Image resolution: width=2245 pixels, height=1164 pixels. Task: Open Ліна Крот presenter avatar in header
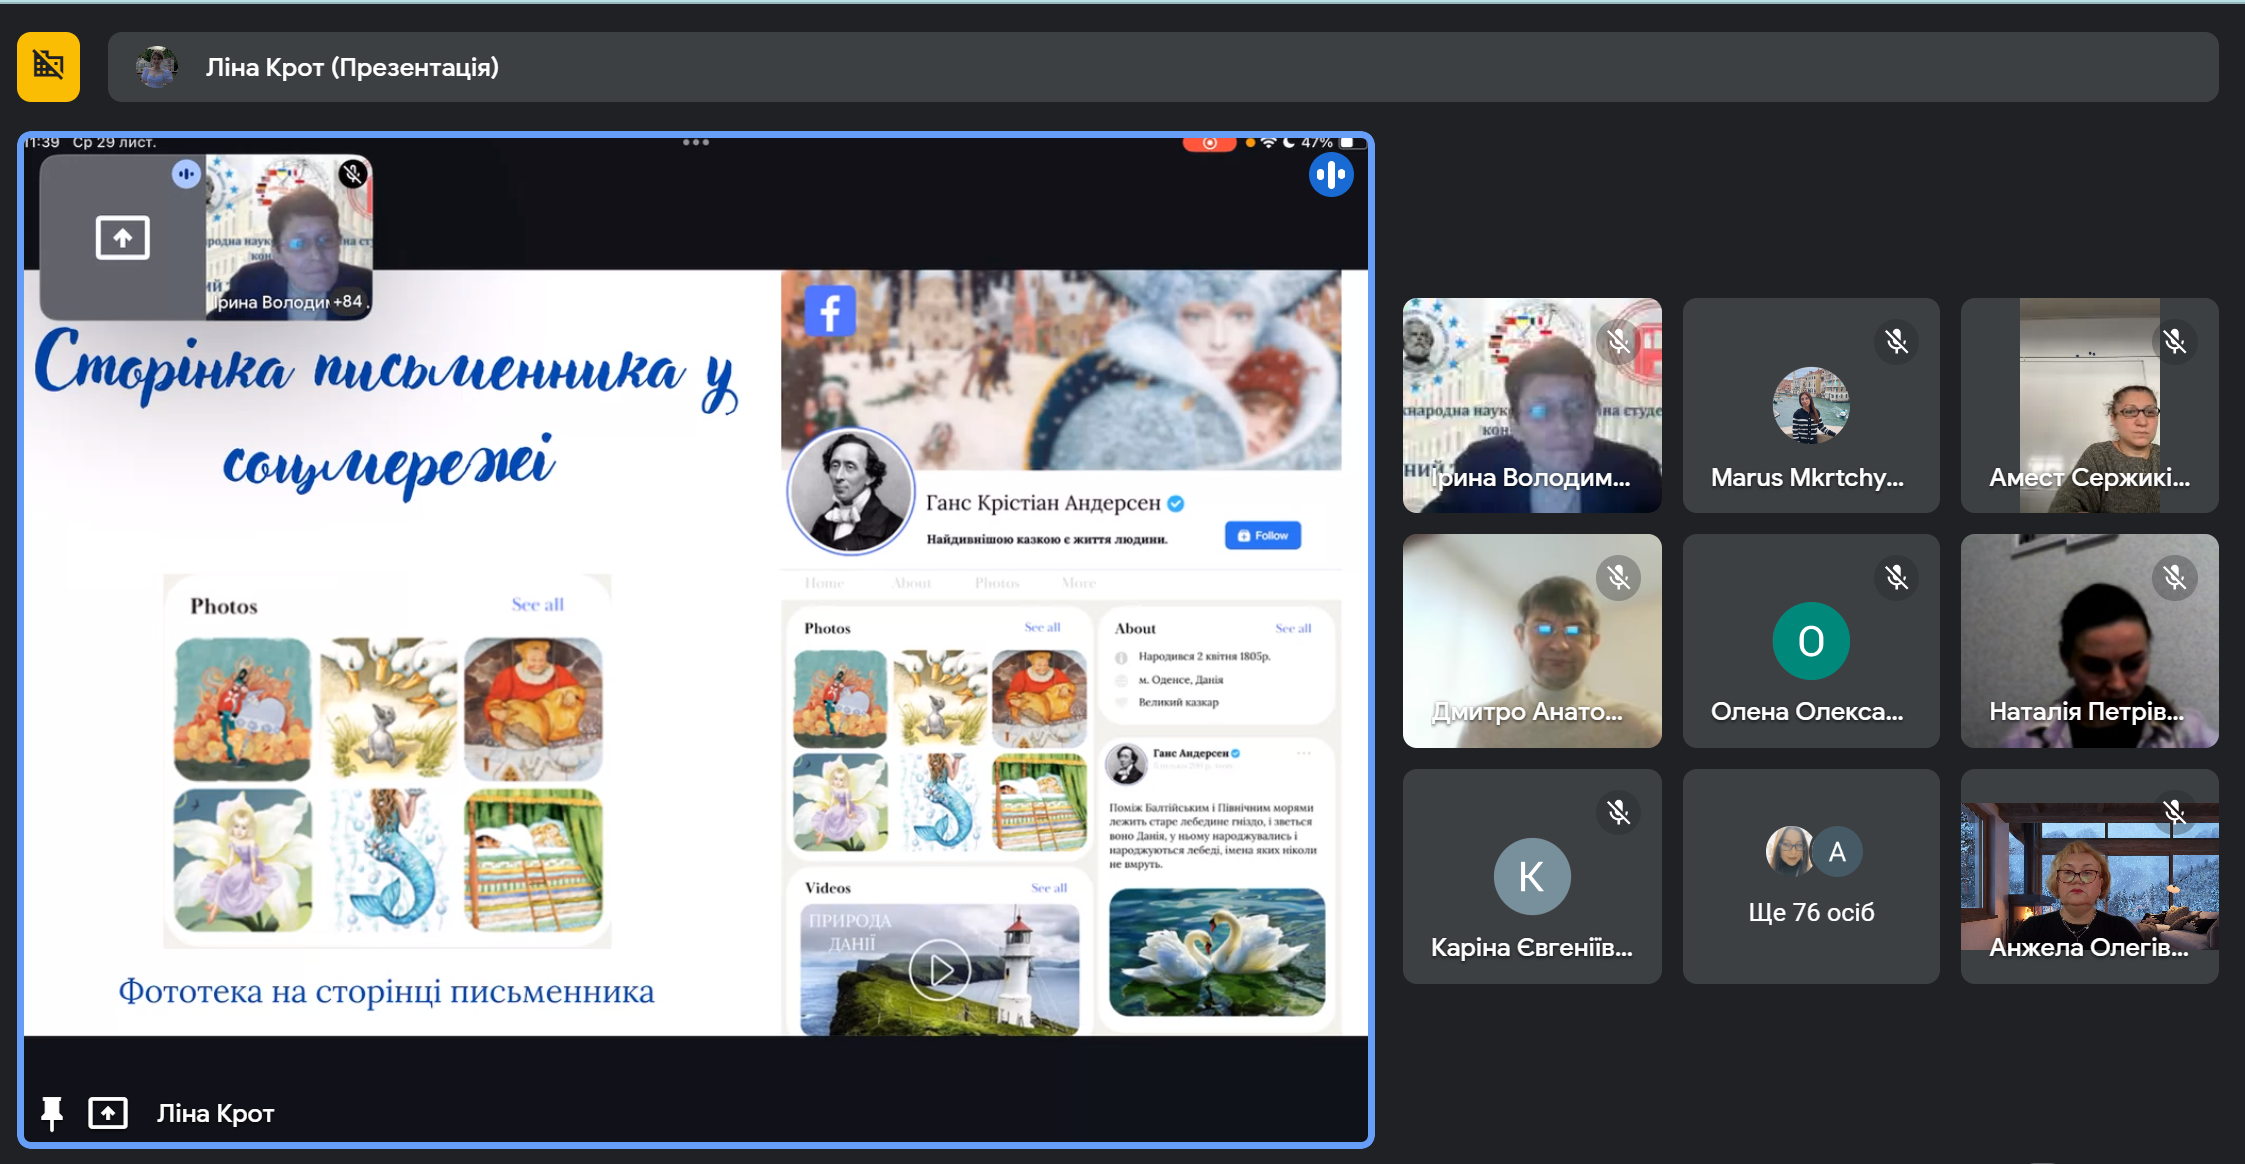point(157,67)
